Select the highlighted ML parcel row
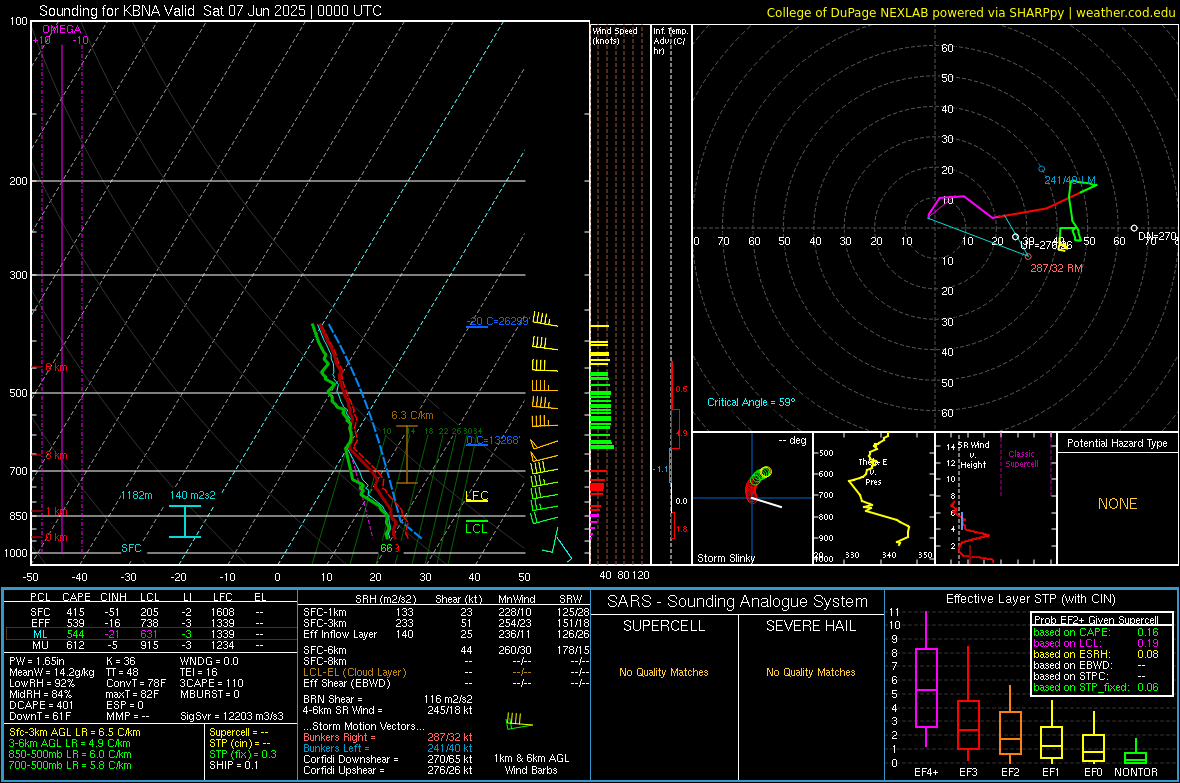 149,634
